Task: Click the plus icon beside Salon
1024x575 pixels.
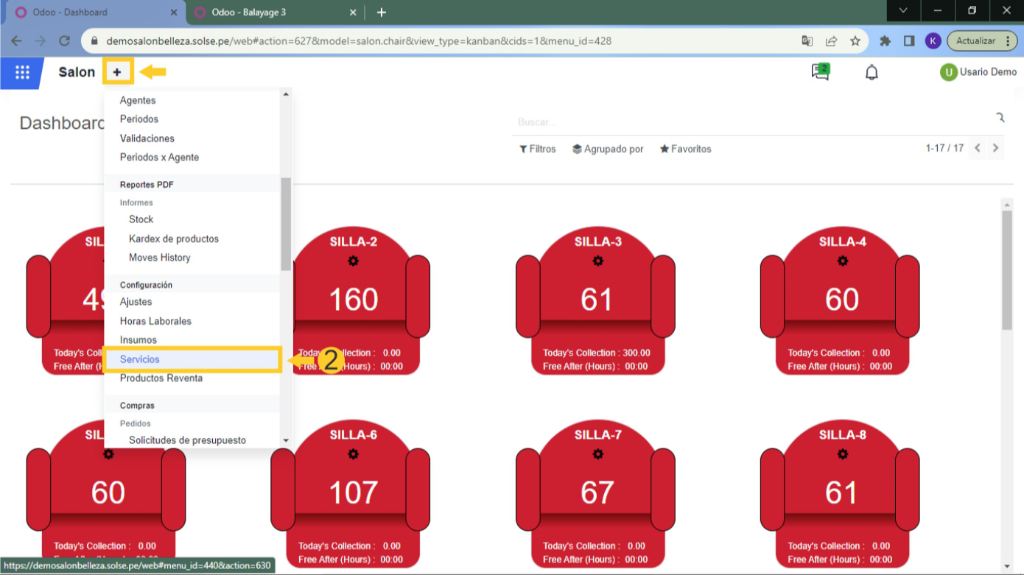Action: pyautogui.click(x=117, y=72)
